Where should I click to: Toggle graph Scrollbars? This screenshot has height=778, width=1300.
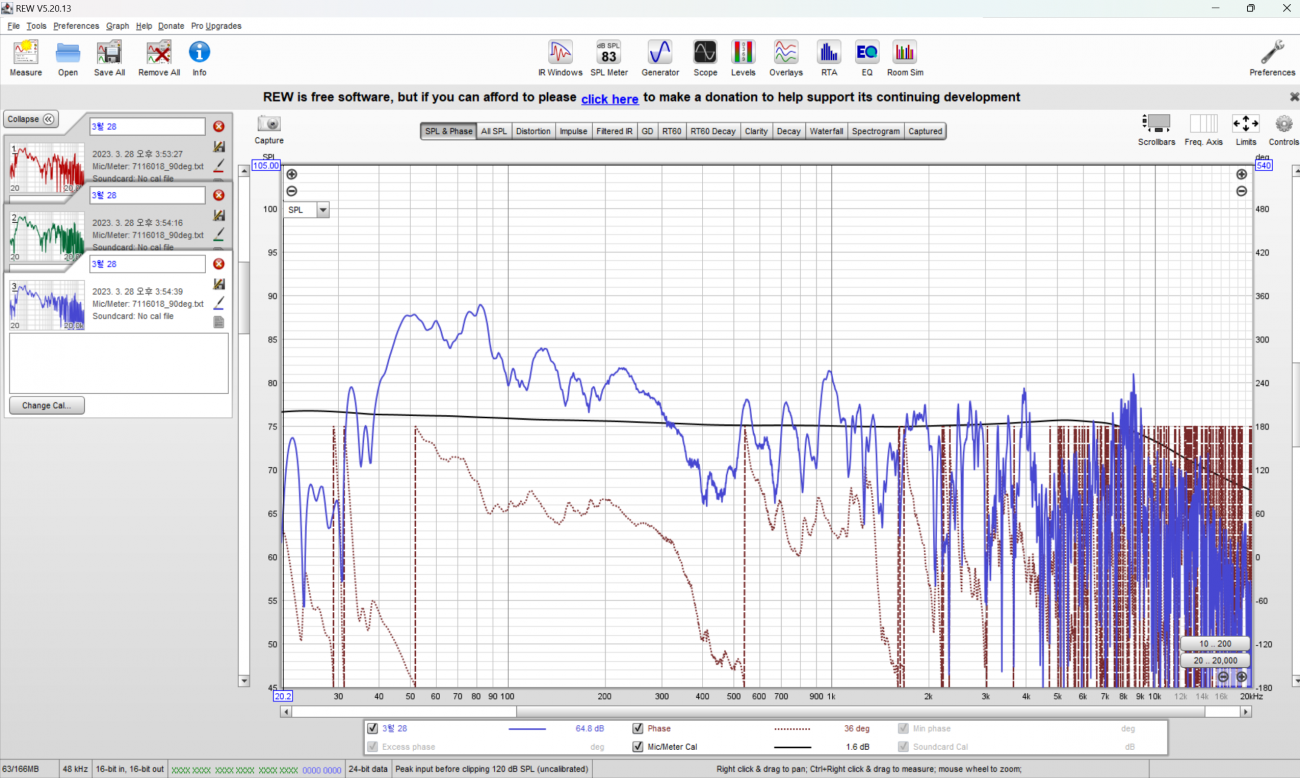coord(1157,130)
